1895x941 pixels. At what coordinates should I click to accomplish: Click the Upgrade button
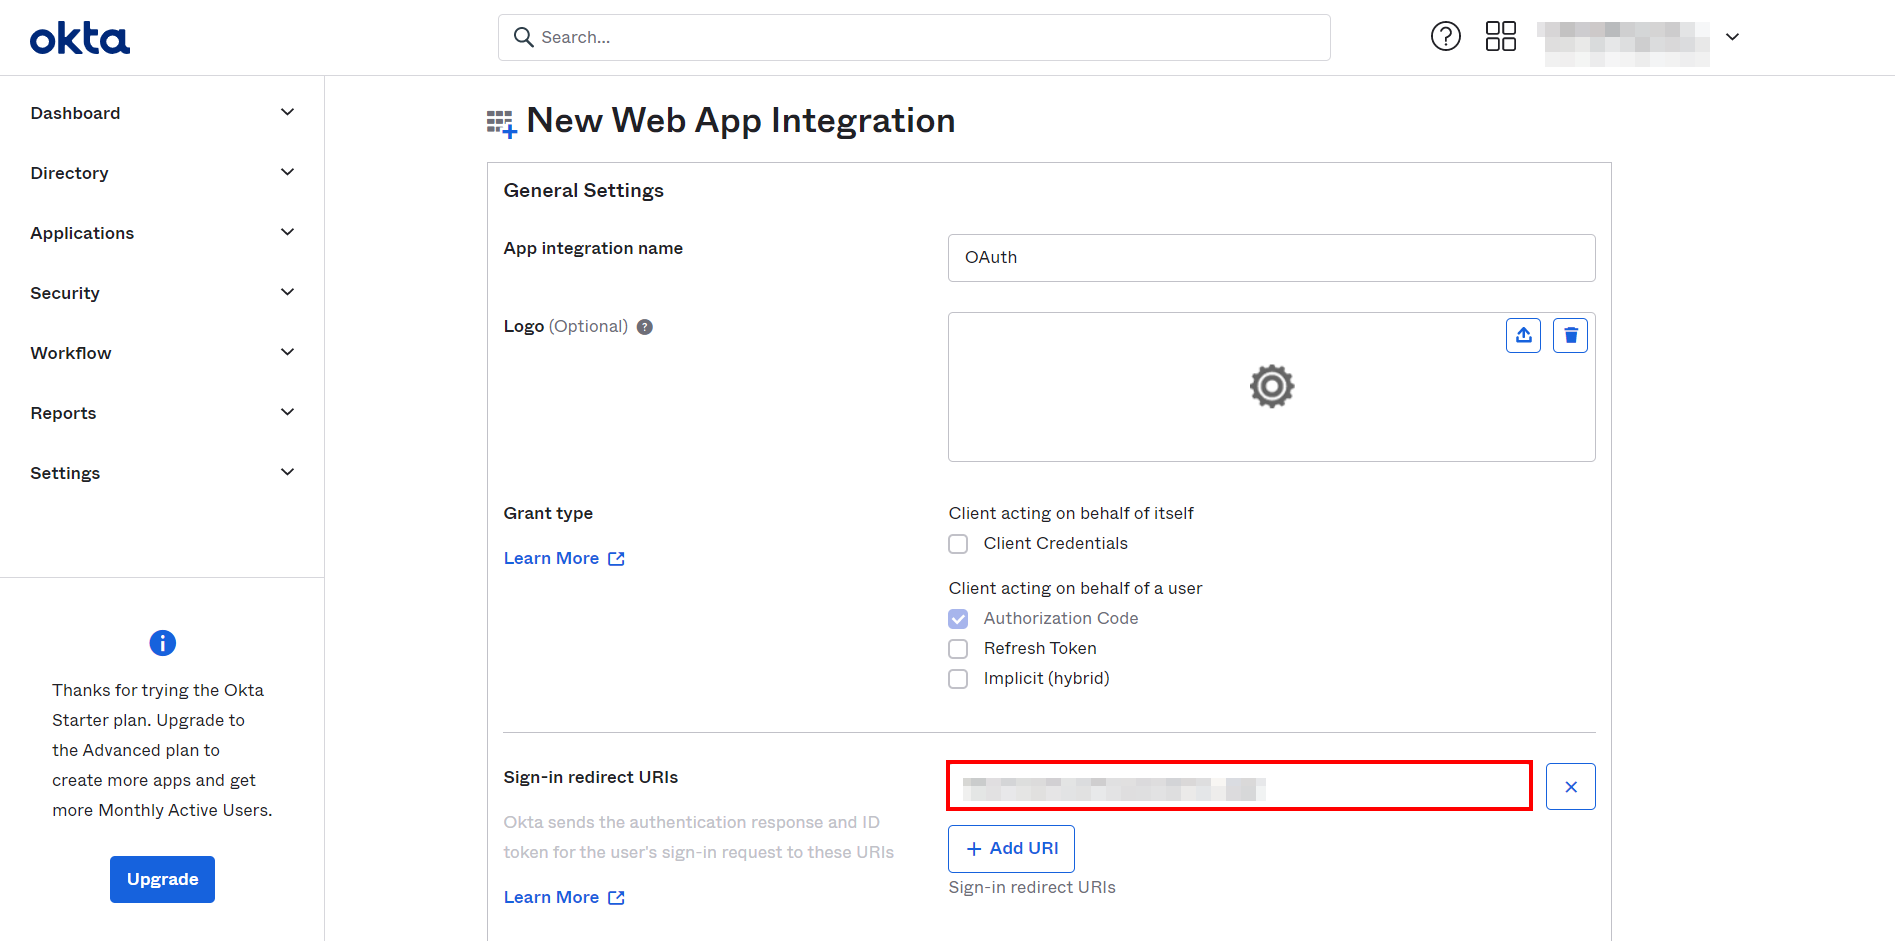point(162,879)
